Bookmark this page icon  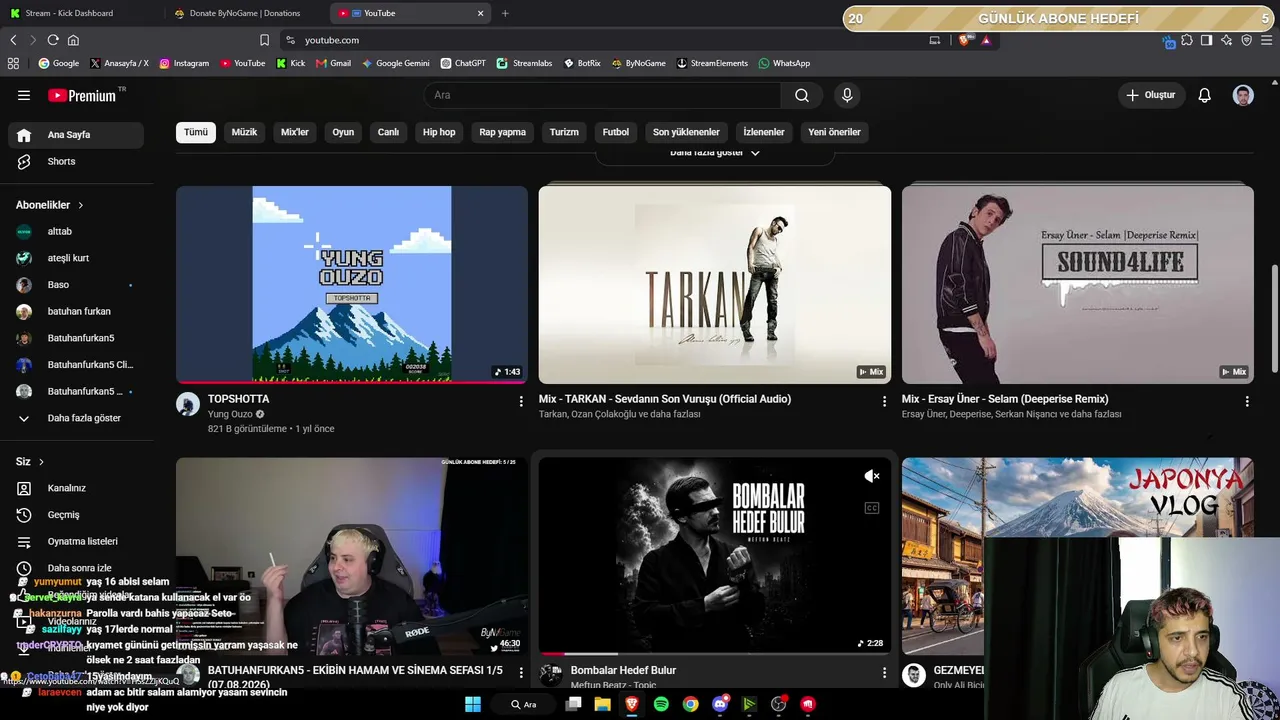[x=264, y=40]
